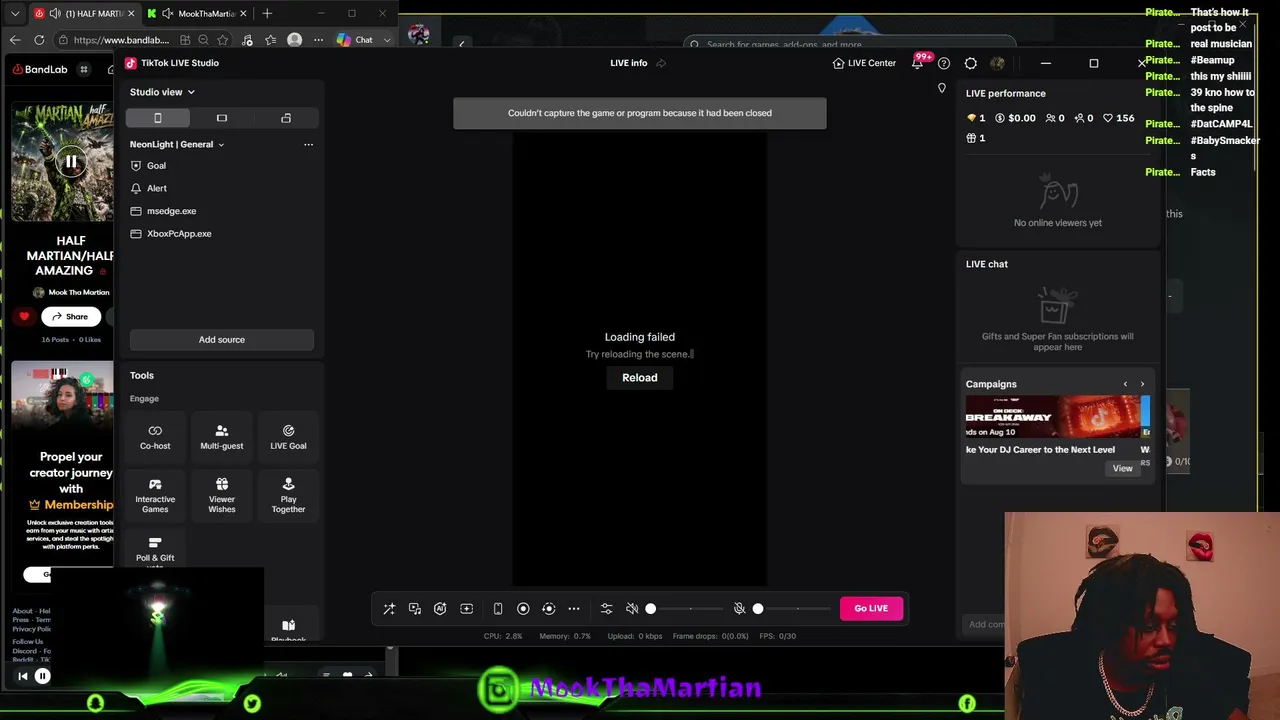1280x720 pixels.
Task: Click the Add source button
Action: pyautogui.click(x=222, y=340)
